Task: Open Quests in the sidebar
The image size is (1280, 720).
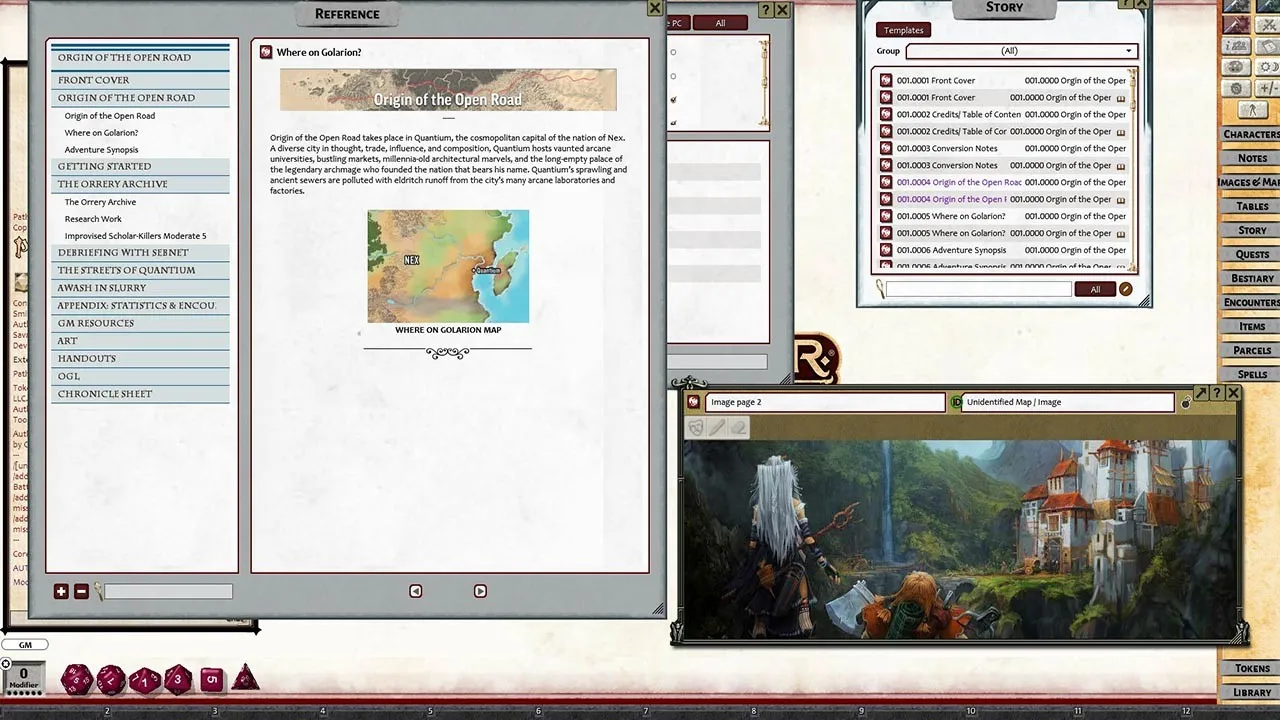Action: [x=1251, y=254]
